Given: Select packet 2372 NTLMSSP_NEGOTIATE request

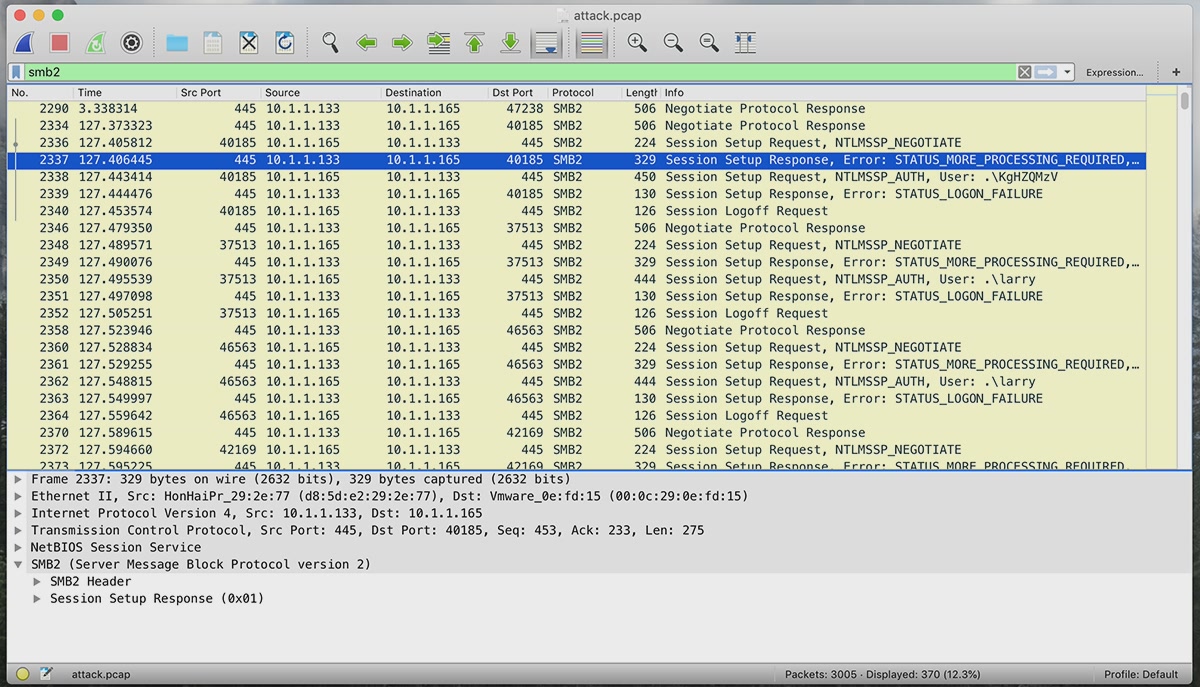Looking at the screenshot, I should 576,450.
